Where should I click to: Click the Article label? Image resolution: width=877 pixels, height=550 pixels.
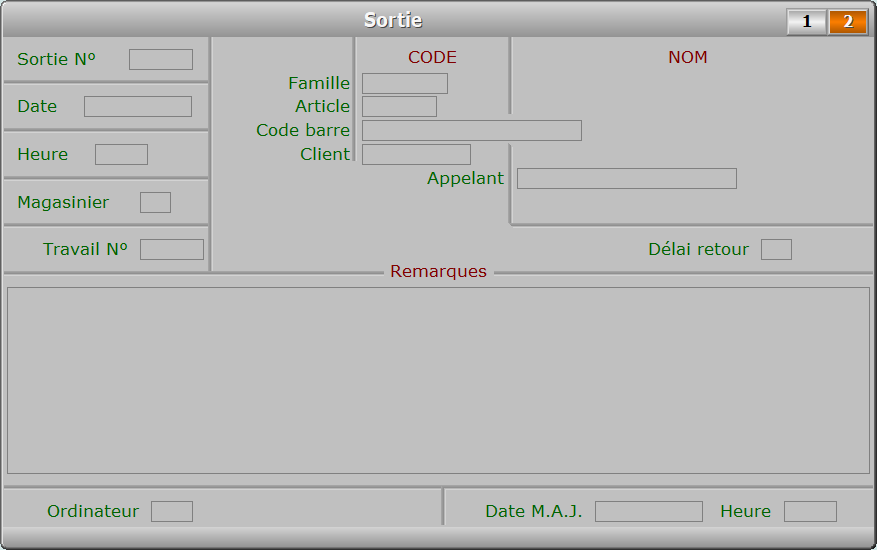323,106
